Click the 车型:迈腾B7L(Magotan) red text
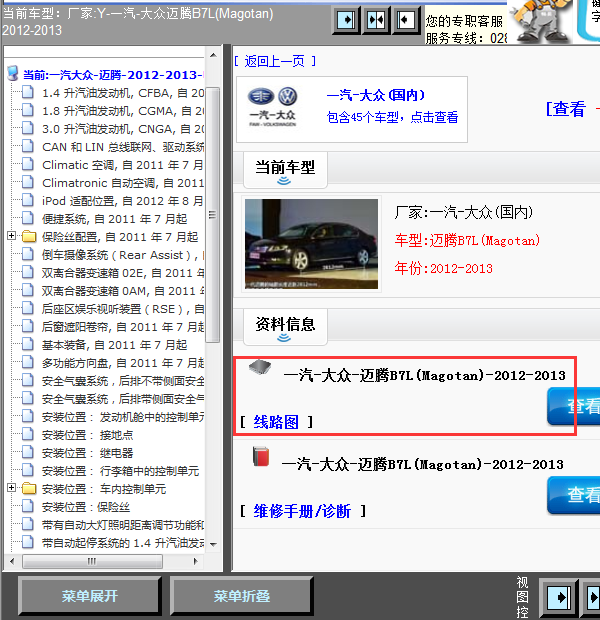600x620 pixels. (467, 240)
